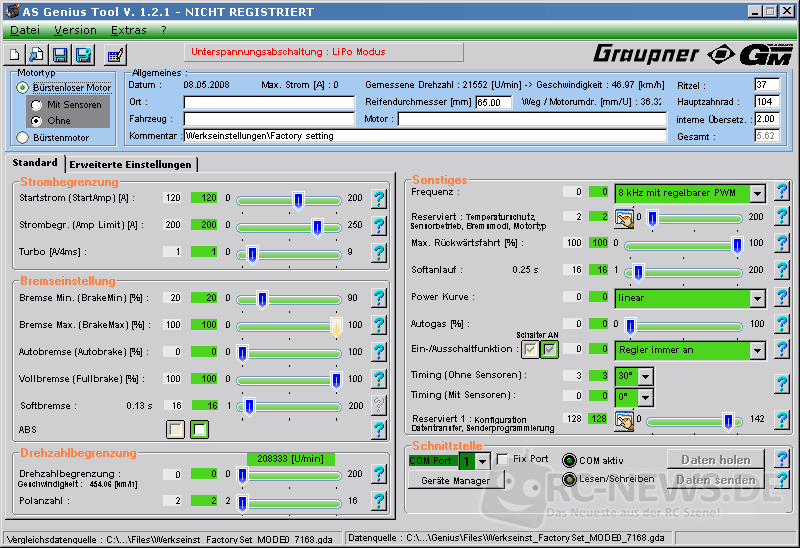Click the Bremse Min. slider thumb

[x=262, y=300]
